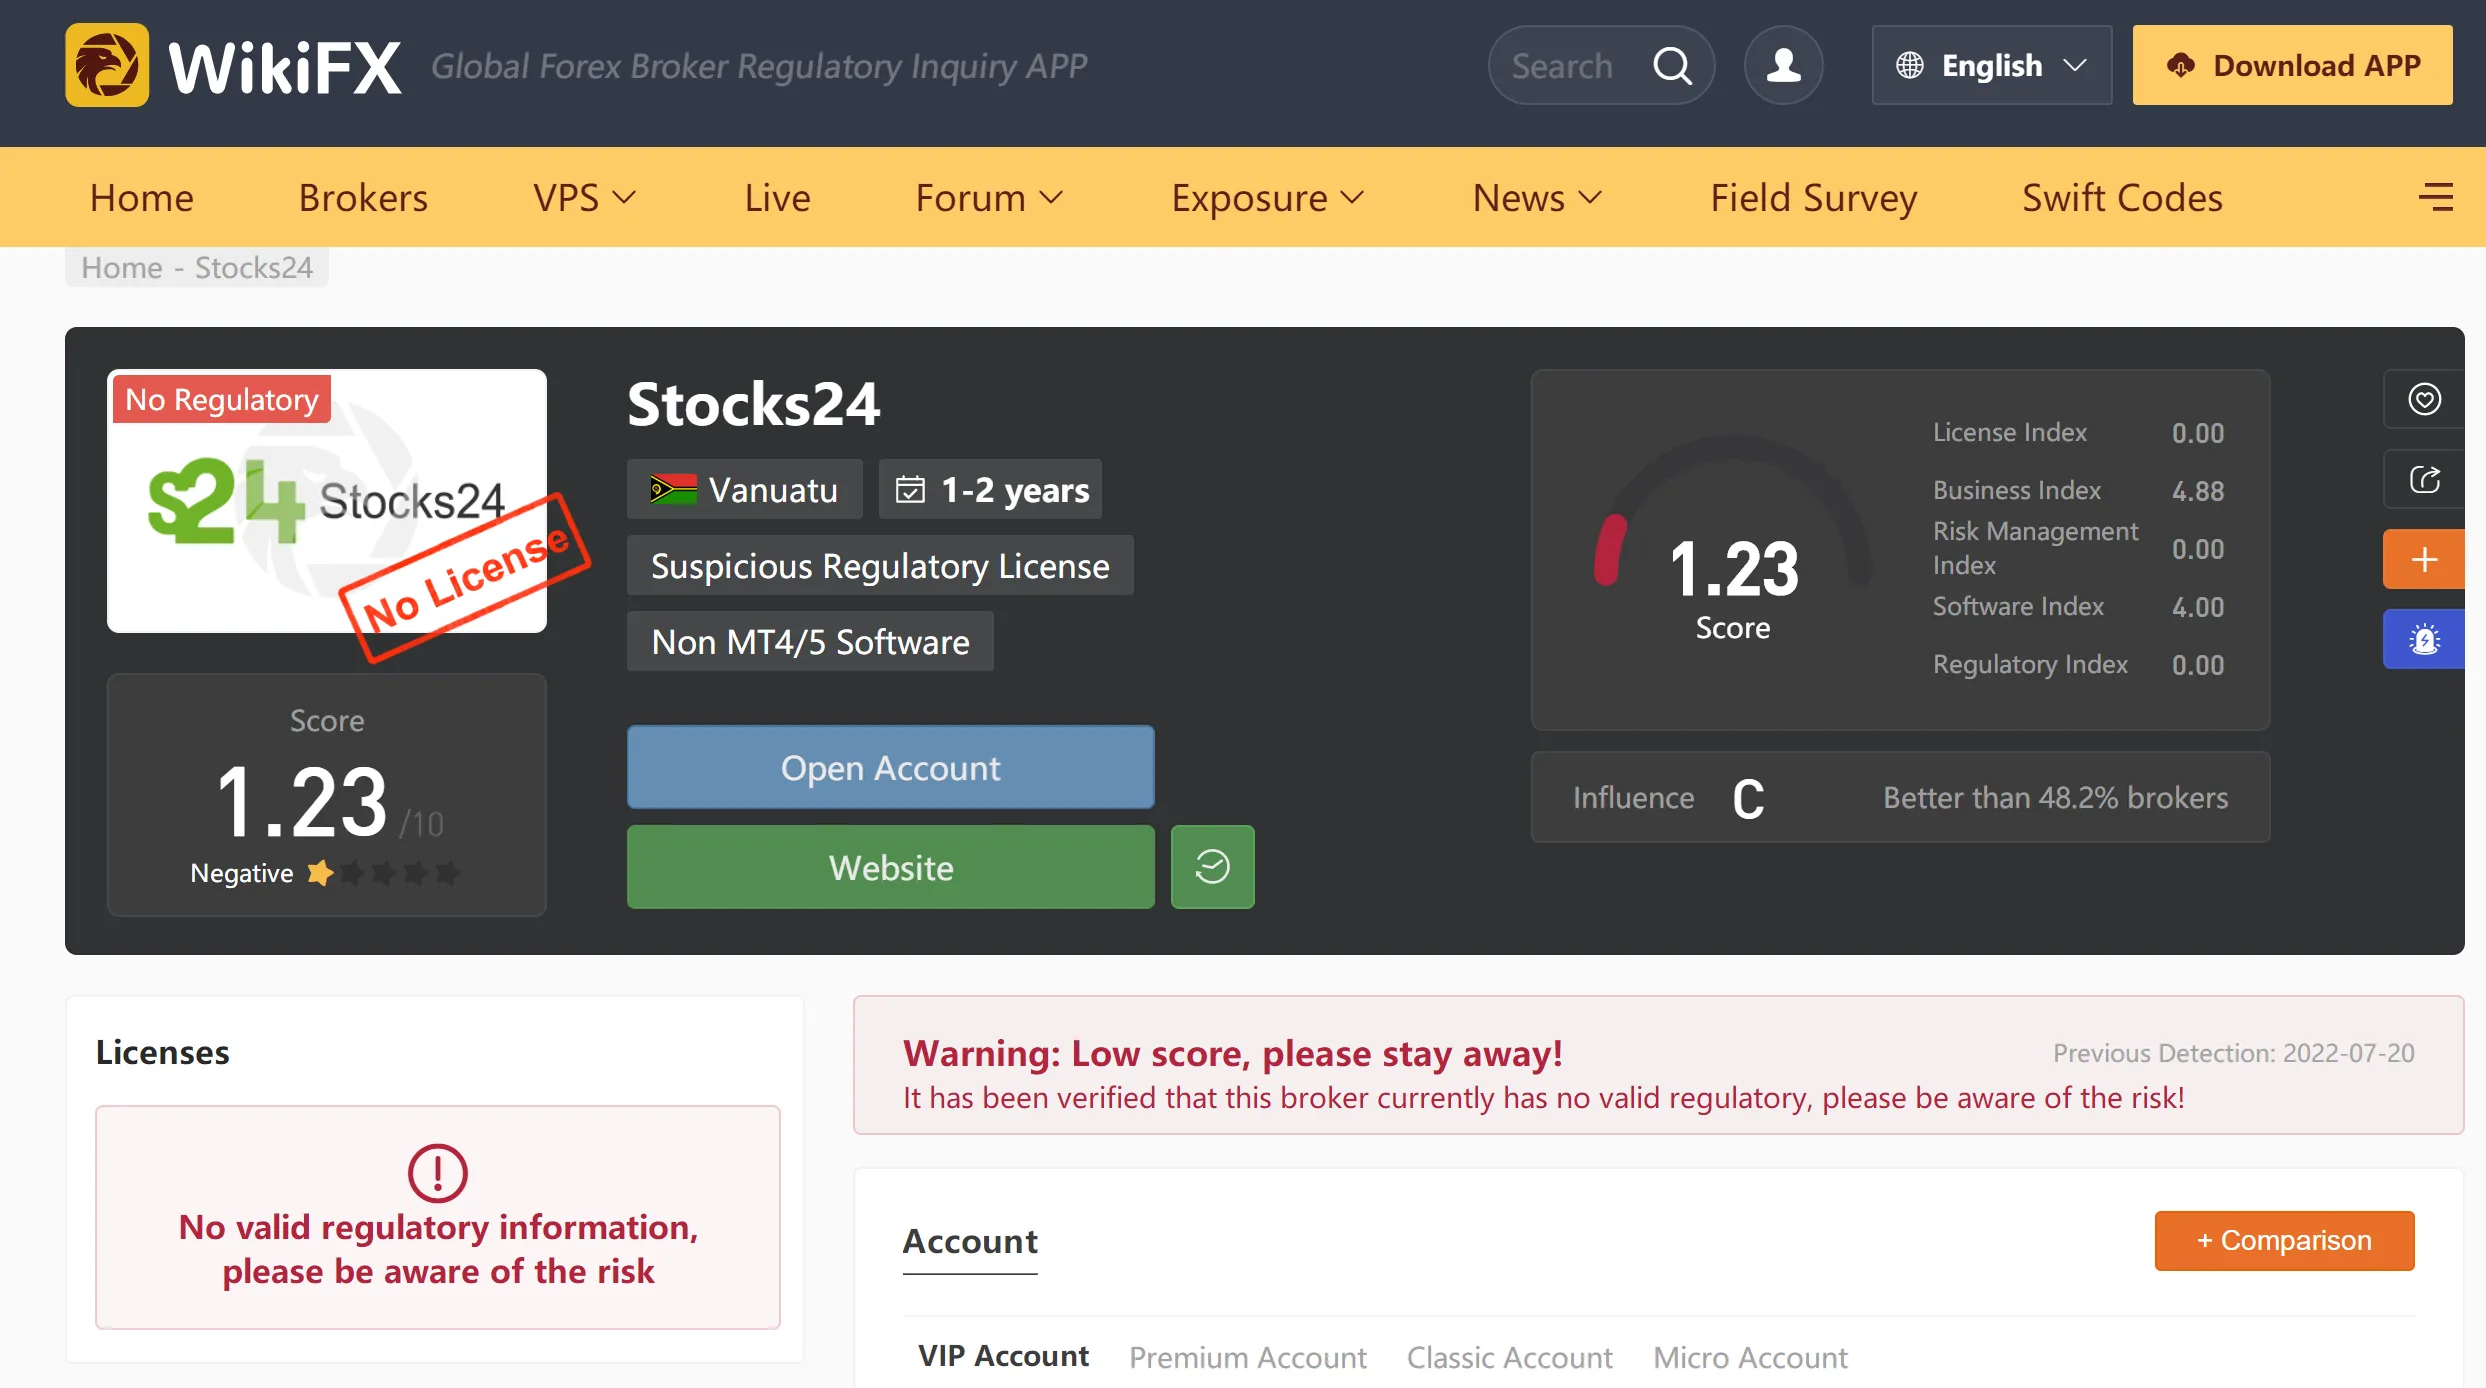Click the WikiFX site name text

(x=285, y=68)
